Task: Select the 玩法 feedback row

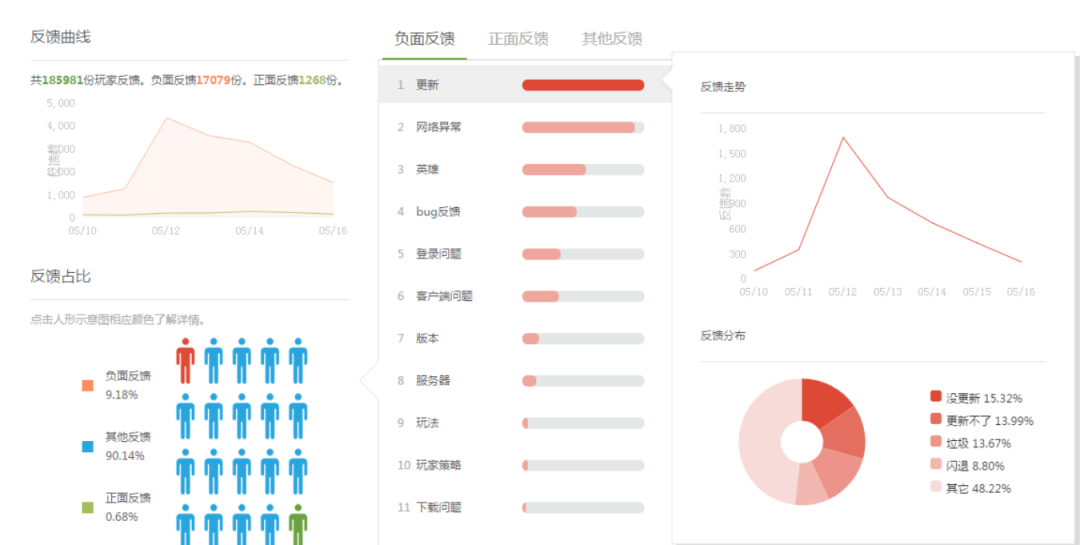Action: pyautogui.click(x=525, y=423)
